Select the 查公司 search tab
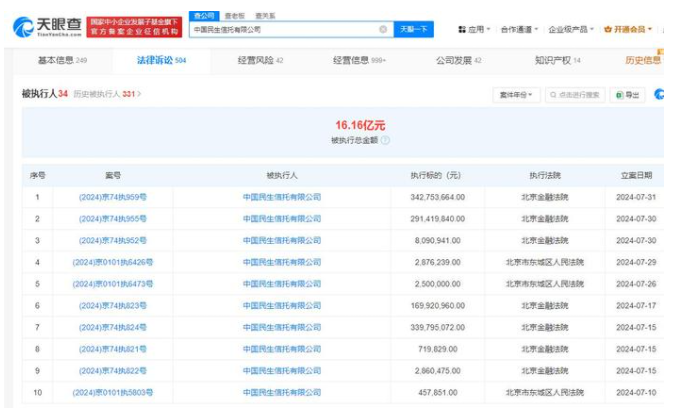Viewport: 684px width, 411px height. [204, 16]
